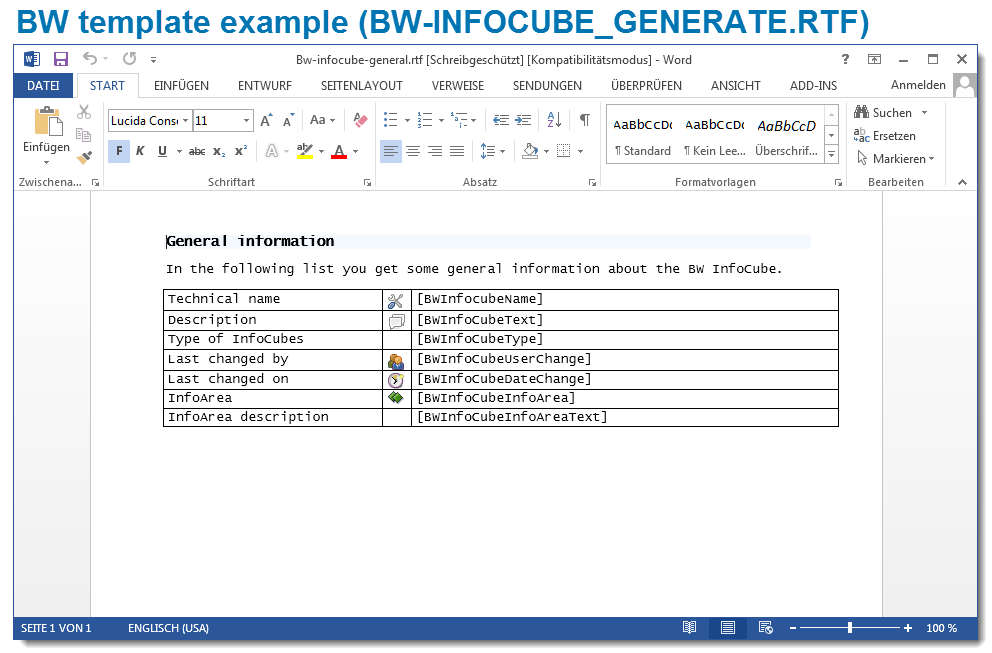Toggle show paragraph marks ¶
This screenshot has width=992, height=653.
(x=585, y=120)
